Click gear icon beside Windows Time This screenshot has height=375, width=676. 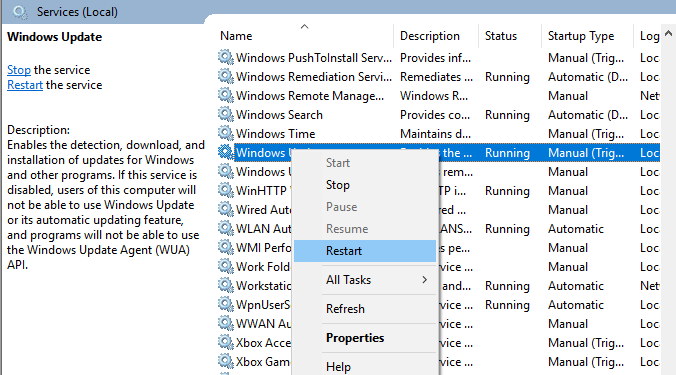coord(225,133)
